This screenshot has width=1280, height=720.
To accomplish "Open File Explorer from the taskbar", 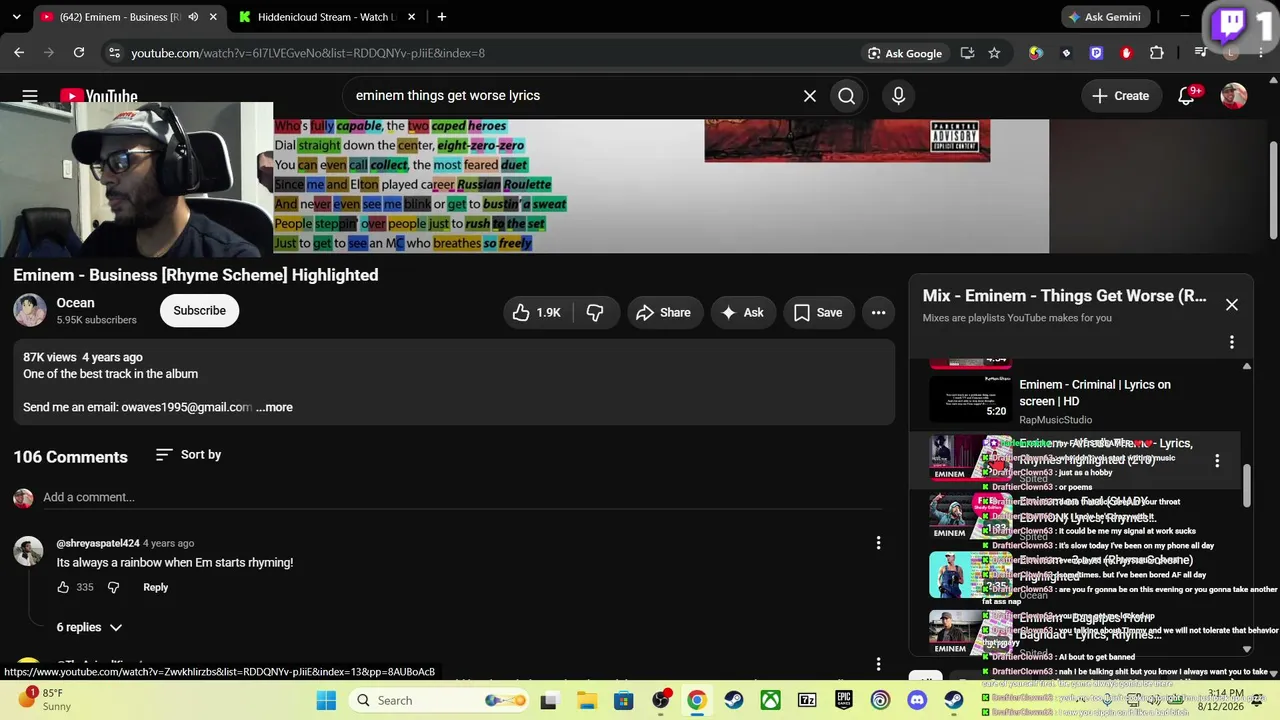I will [x=586, y=701].
